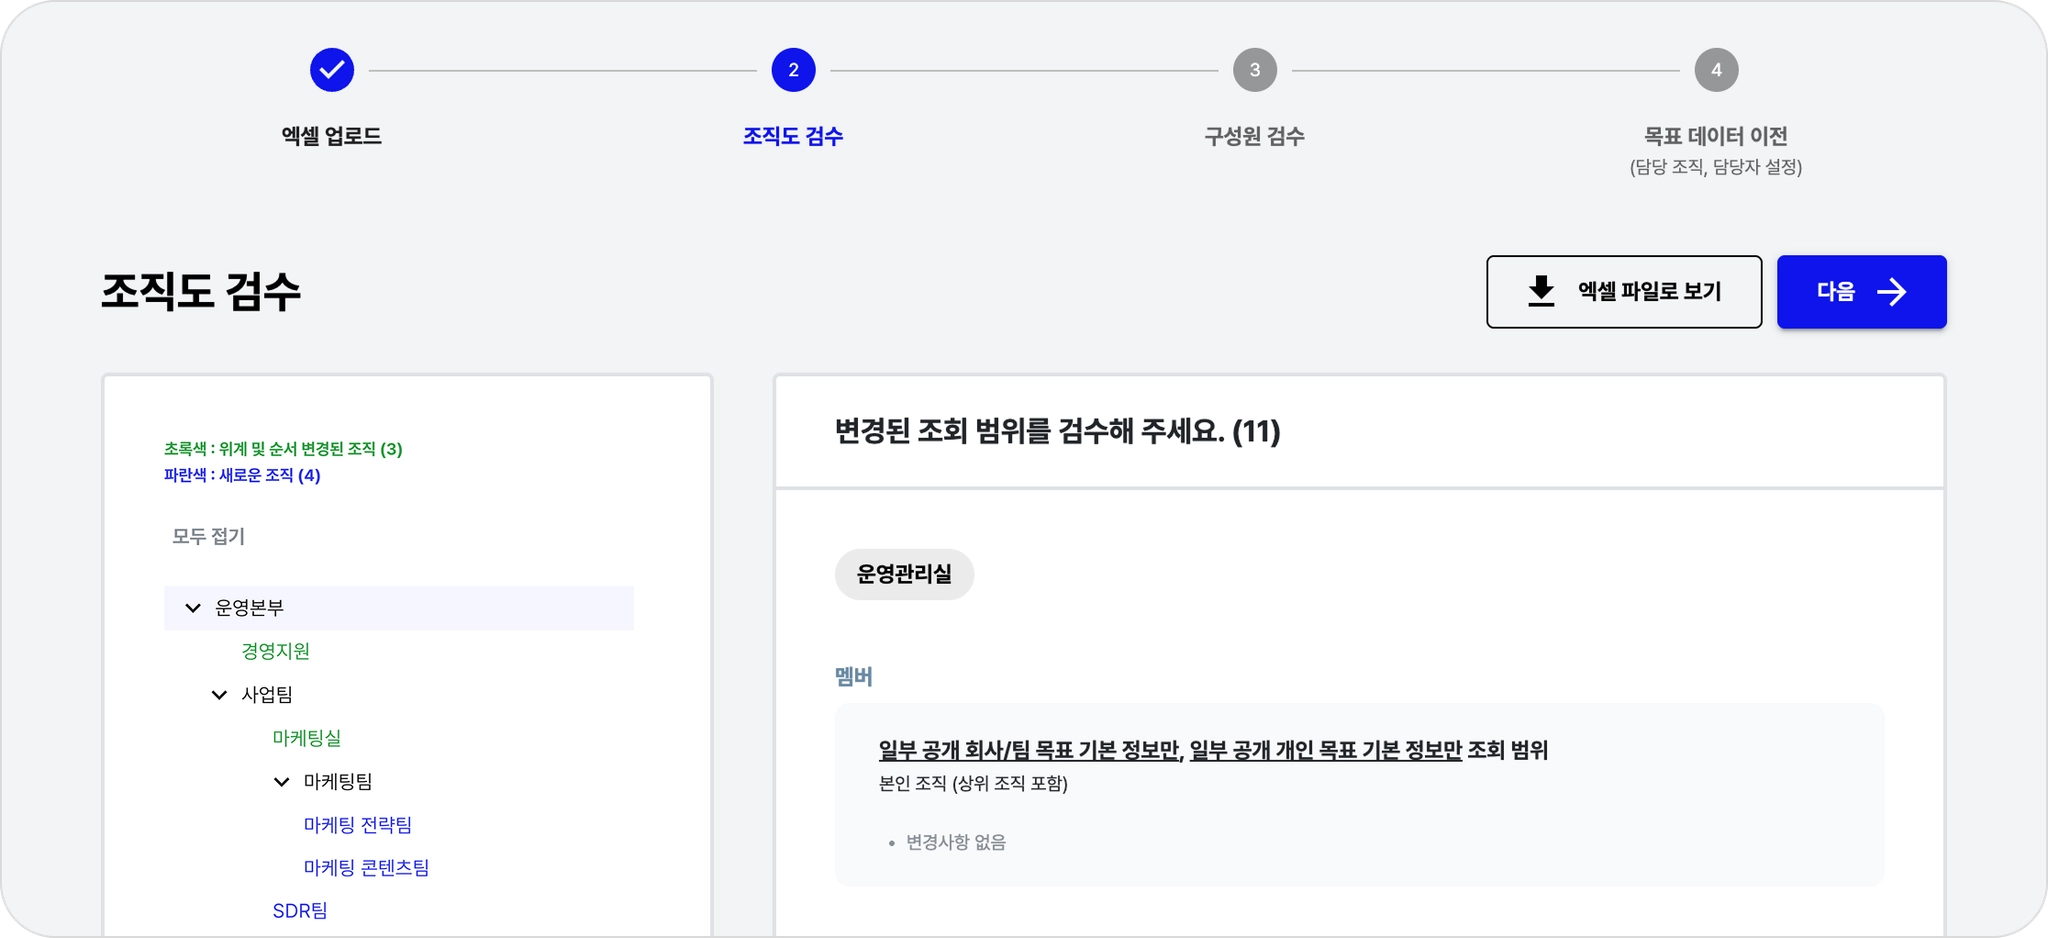Click the download icon for Excel file
The height and width of the screenshot is (938, 2048).
[x=1541, y=291]
